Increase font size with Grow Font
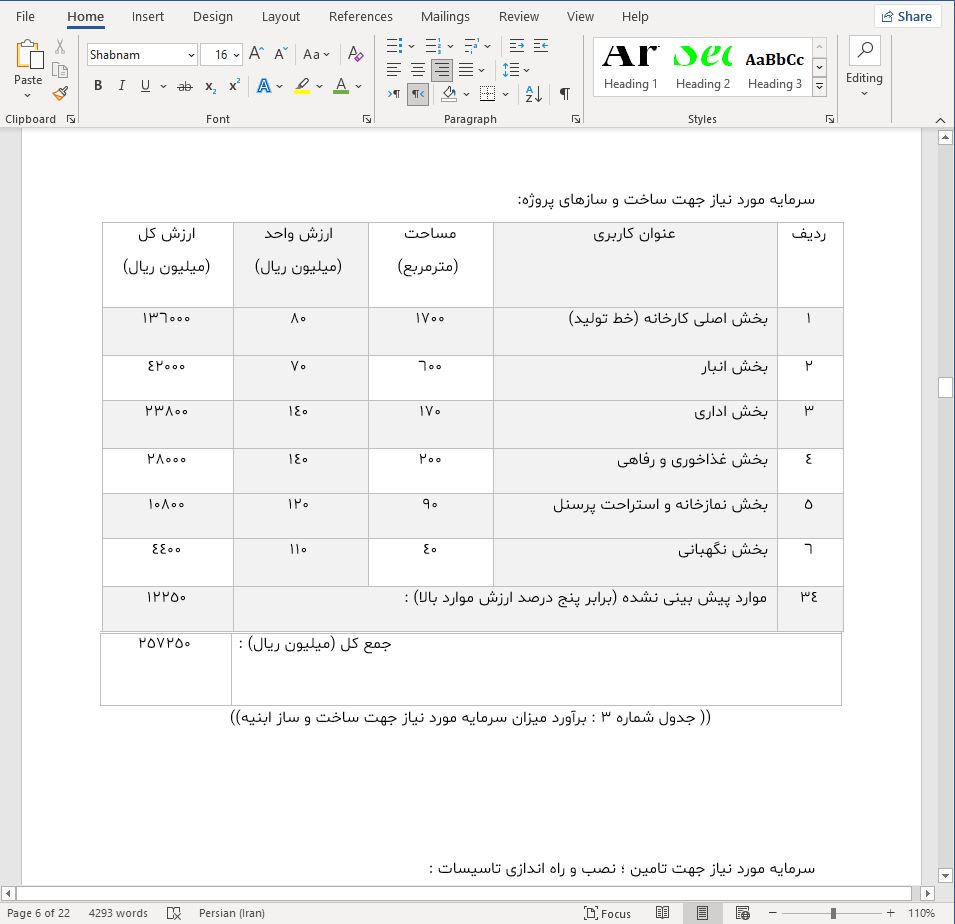This screenshot has width=955, height=924. (x=256, y=54)
